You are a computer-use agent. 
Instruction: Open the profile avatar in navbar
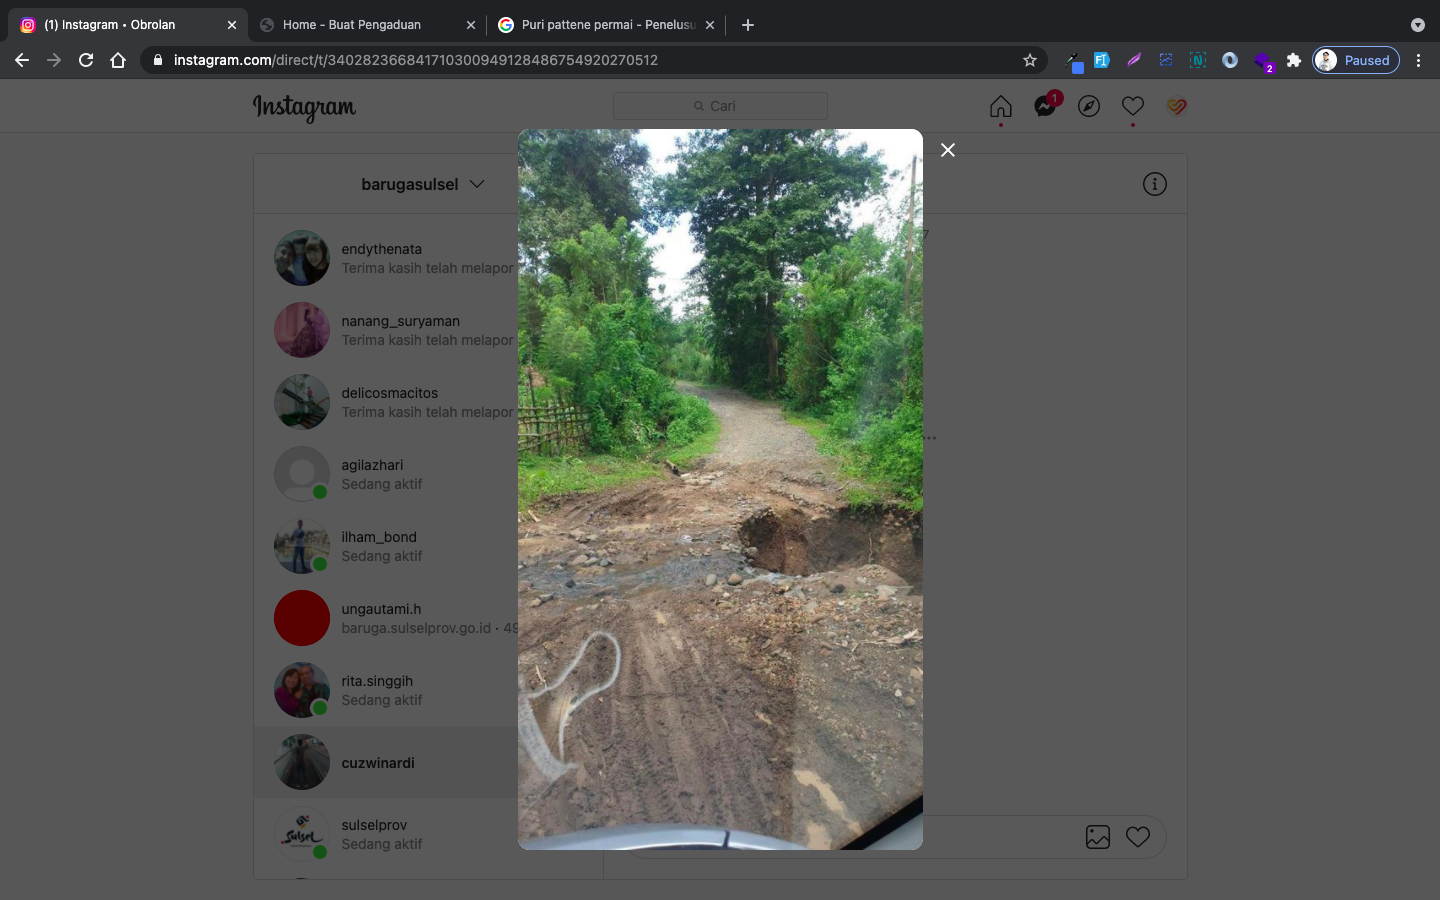pos(1177,106)
